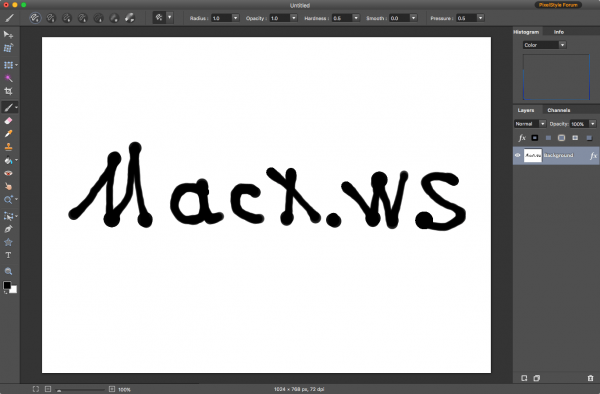Switch to the Channels tab
The image size is (600, 394).
(558, 110)
